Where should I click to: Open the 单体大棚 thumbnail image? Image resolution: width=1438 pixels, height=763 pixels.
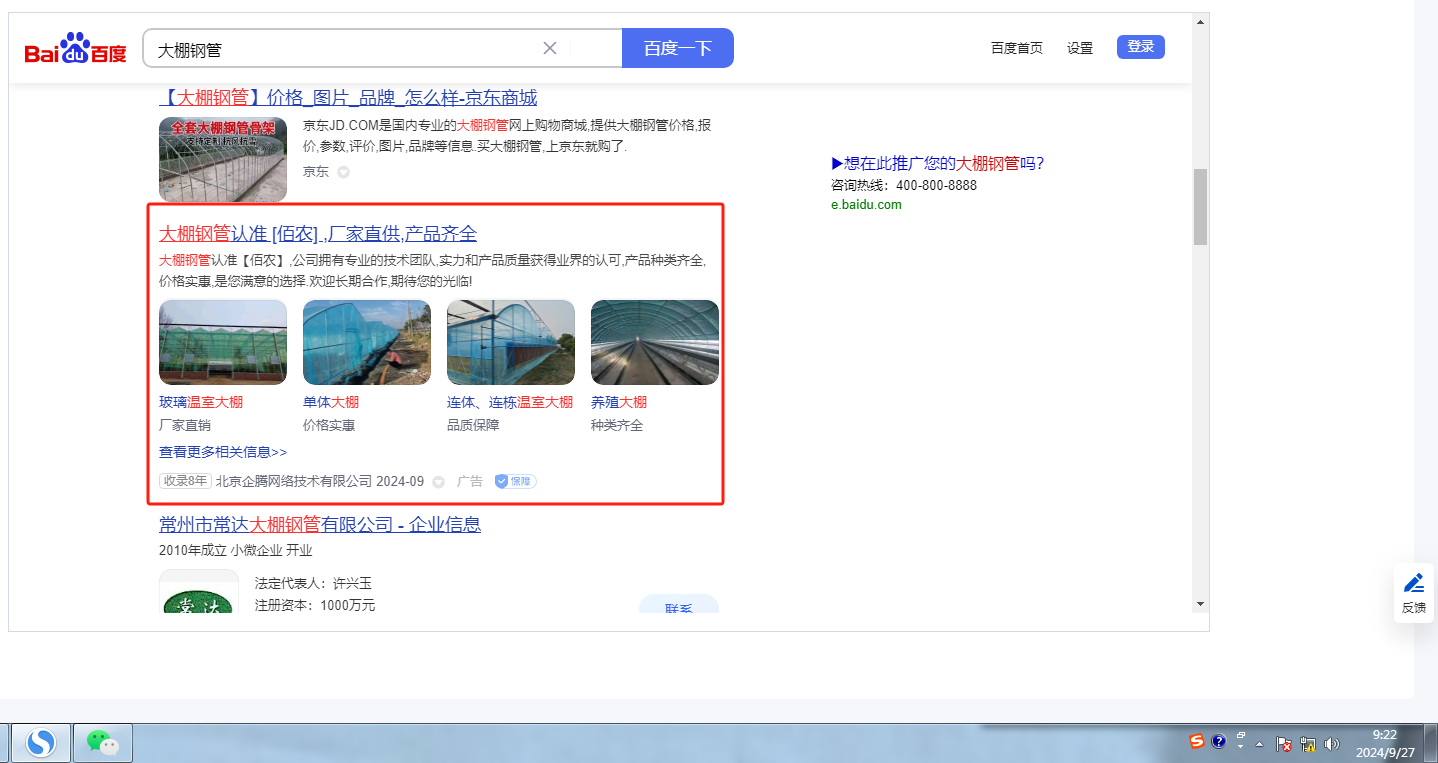(x=367, y=342)
